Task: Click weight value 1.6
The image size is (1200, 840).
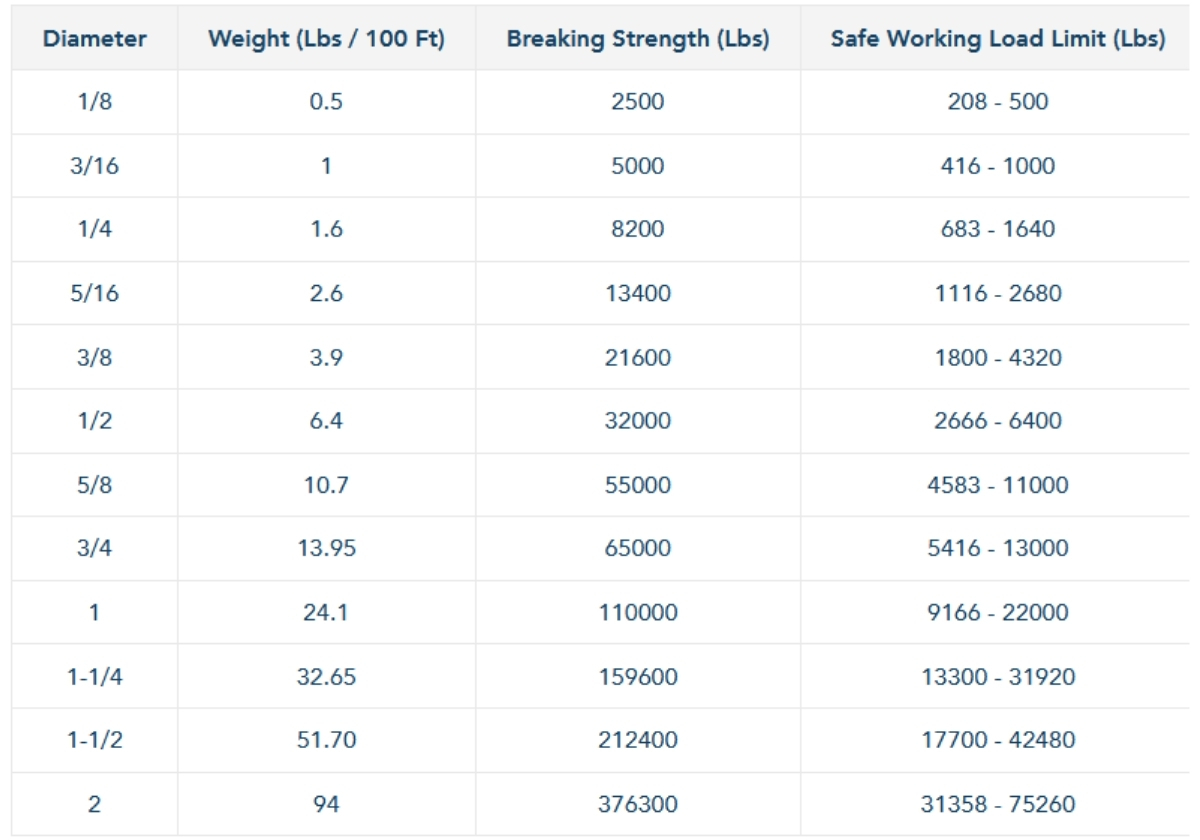Action: tap(326, 229)
